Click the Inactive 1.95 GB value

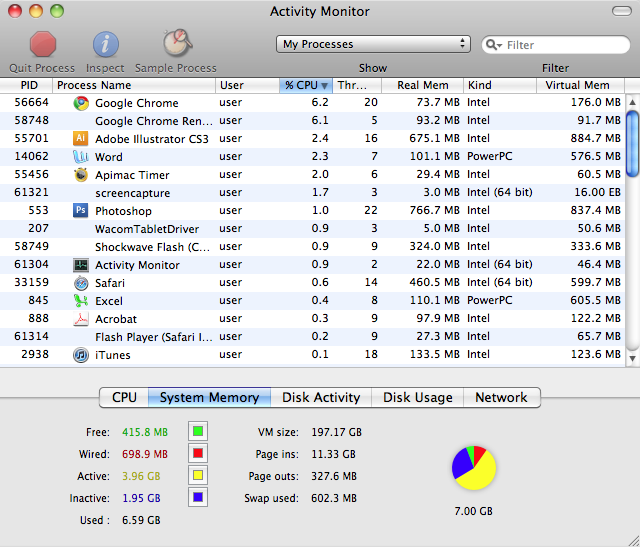[141, 498]
